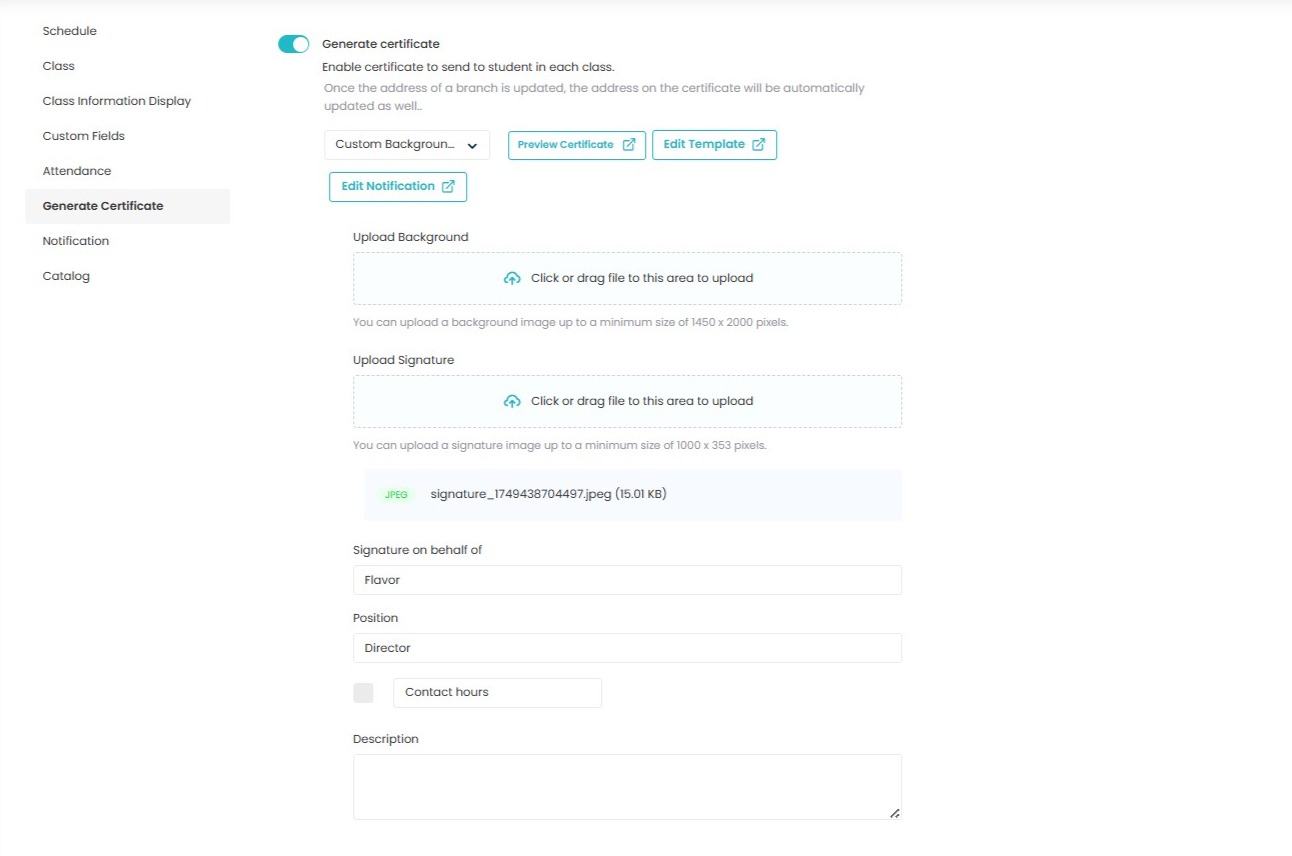
Task: Go to Class Information Display settings
Action: point(116,101)
